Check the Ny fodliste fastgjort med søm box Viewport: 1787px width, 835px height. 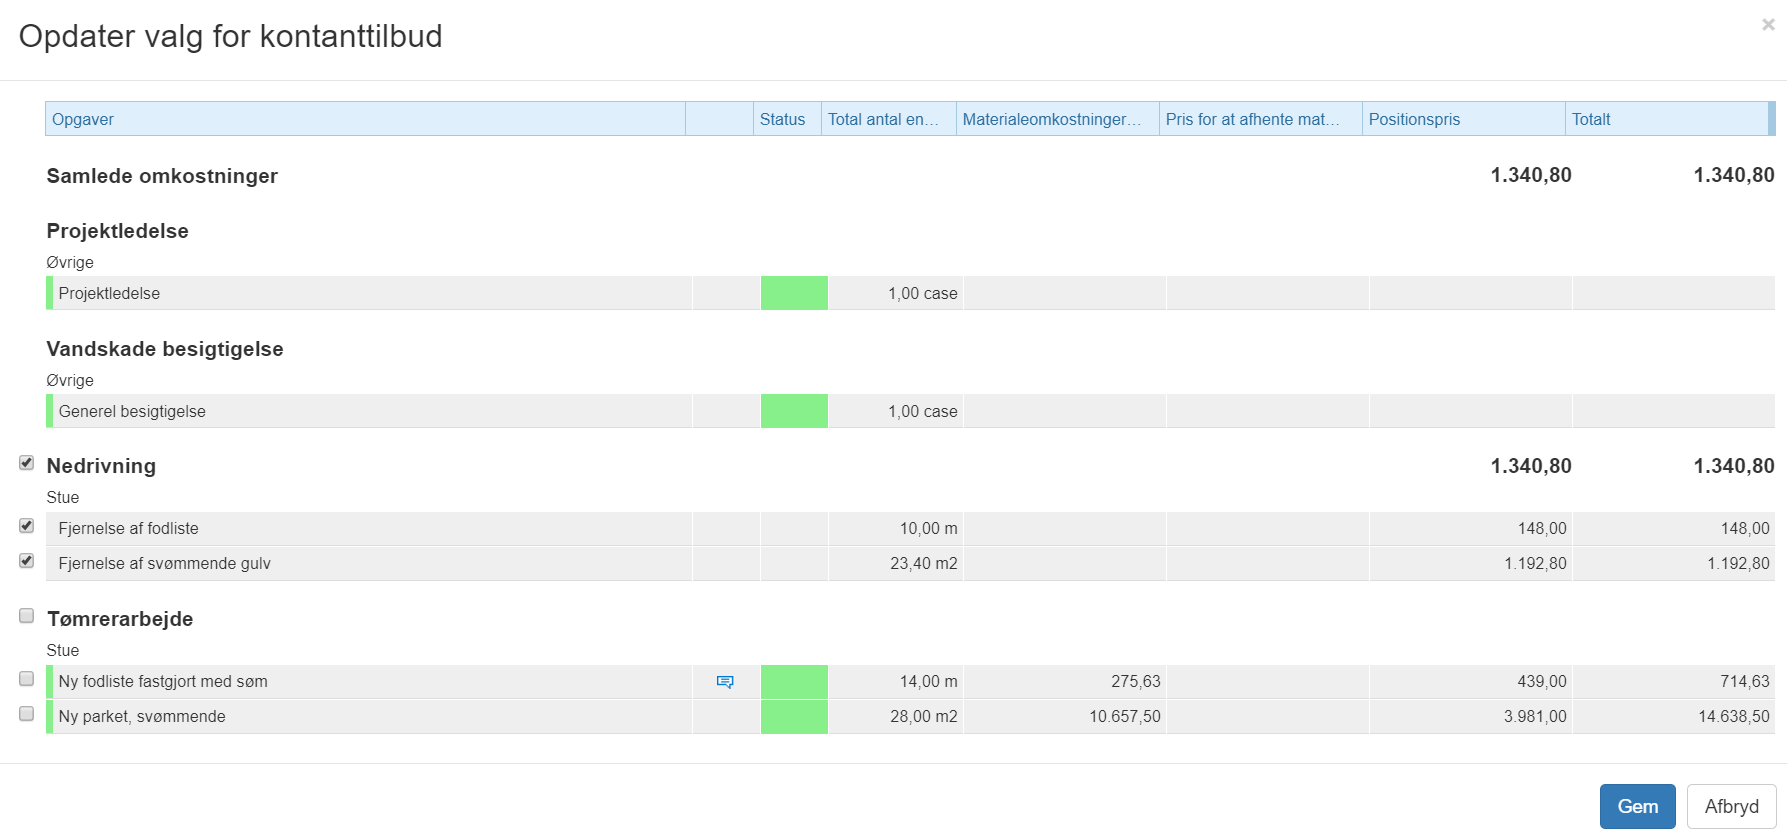(x=27, y=679)
